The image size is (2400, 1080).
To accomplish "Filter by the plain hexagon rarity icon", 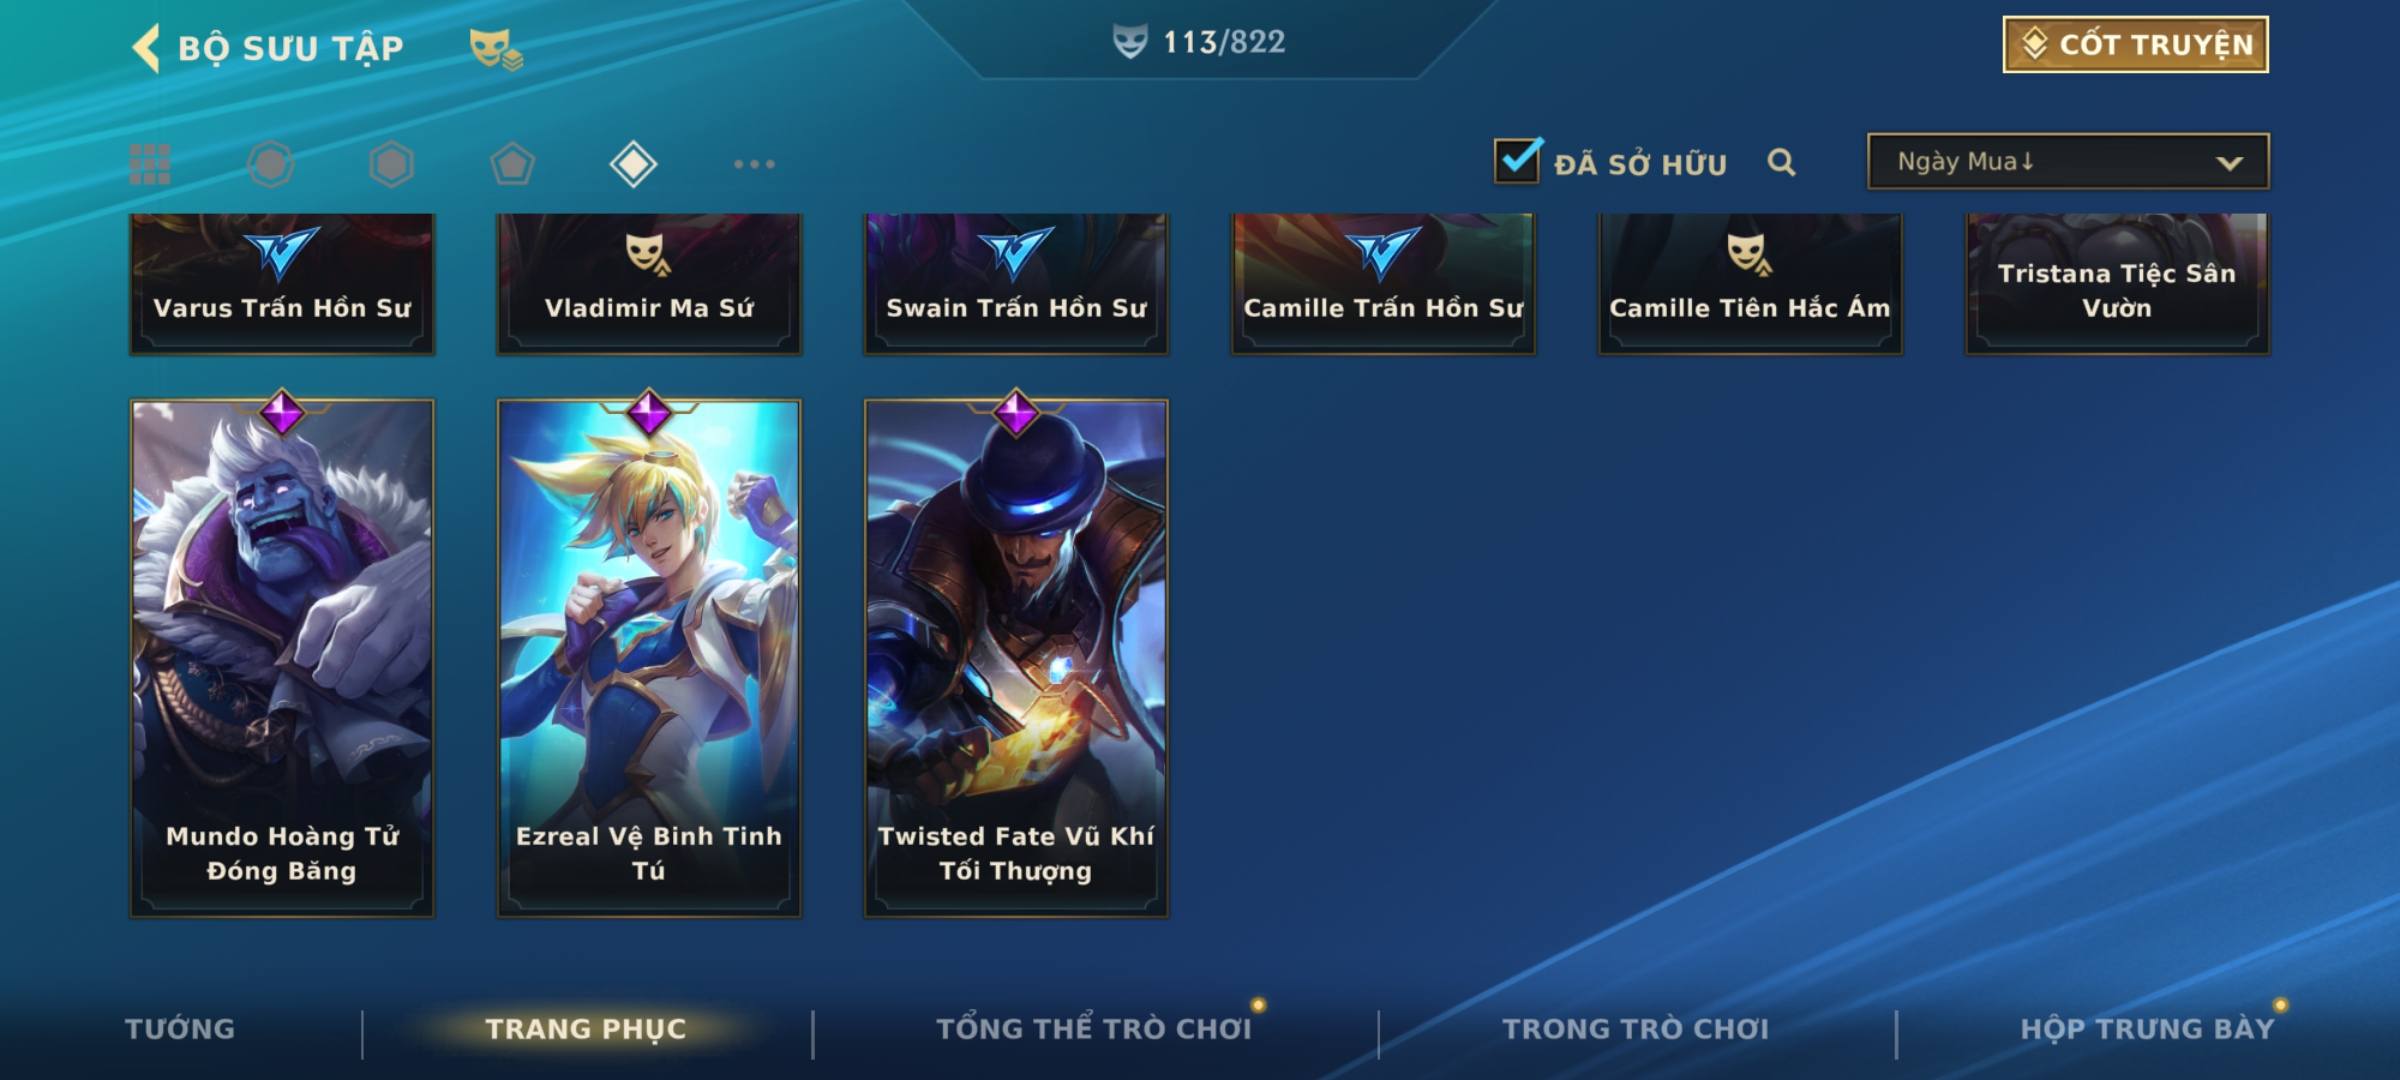I will 391,164.
